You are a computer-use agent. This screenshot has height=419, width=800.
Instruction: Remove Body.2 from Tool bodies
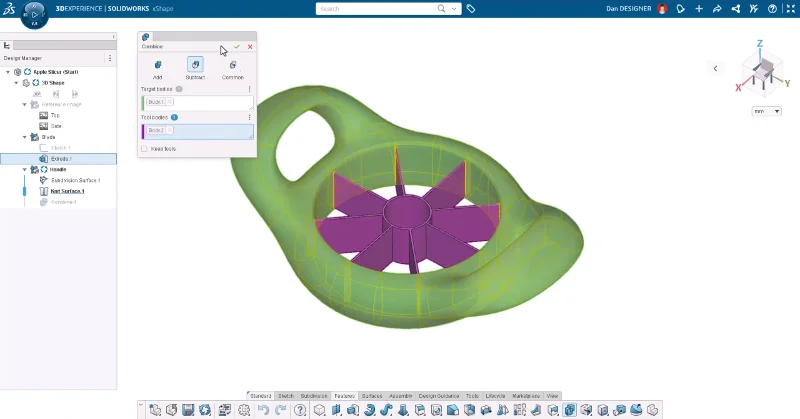pos(170,131)
